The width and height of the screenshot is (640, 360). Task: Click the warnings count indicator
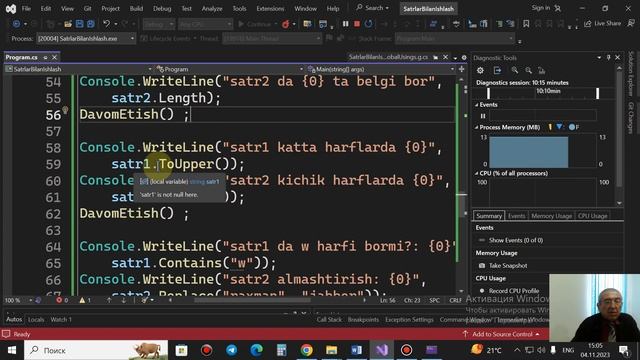tap(85, 300)
